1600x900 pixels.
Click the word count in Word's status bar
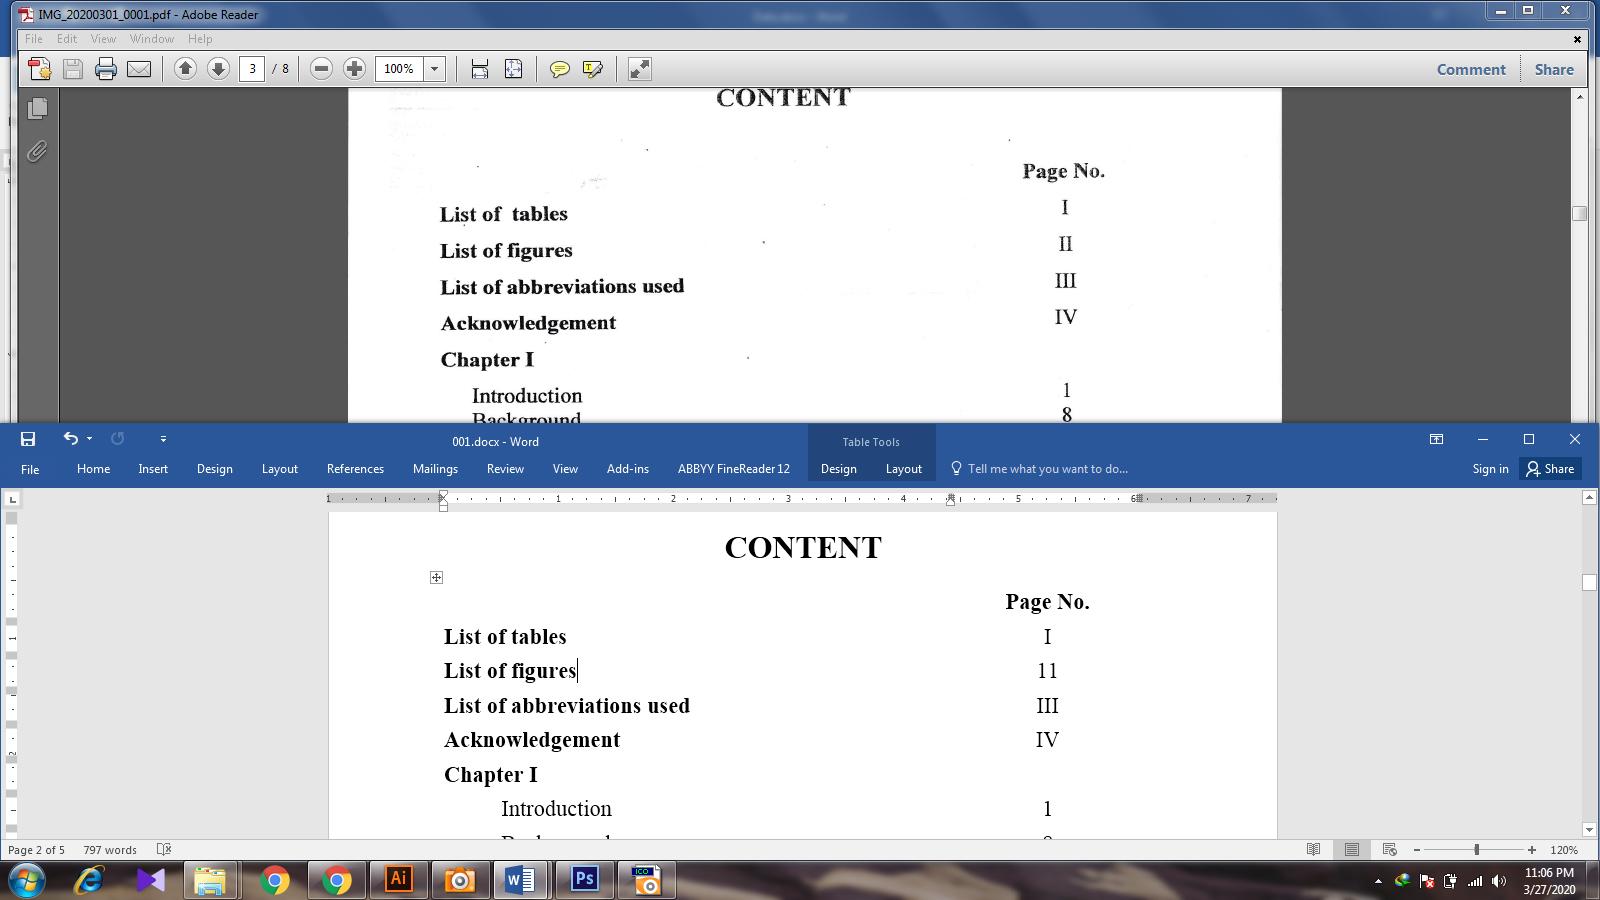click(x=110, y=849)
